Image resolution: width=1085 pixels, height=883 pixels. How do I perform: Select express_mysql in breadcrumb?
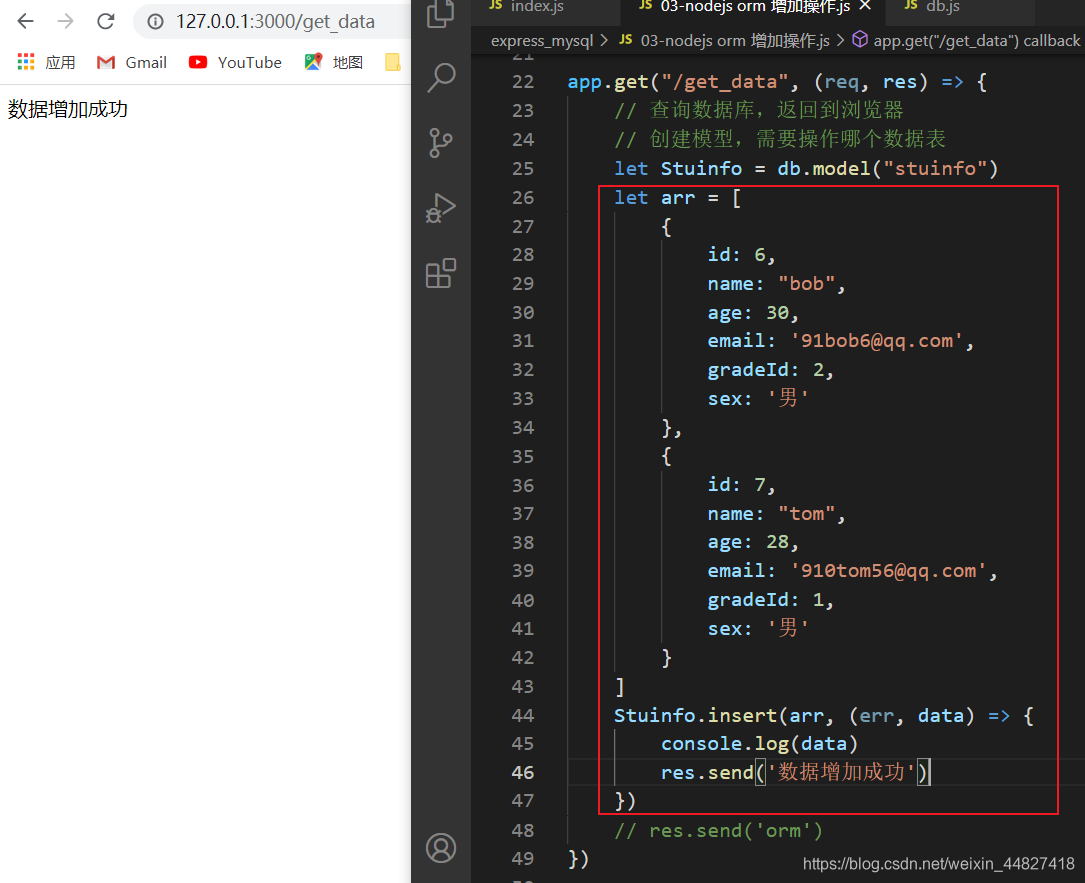pos(542,41)
